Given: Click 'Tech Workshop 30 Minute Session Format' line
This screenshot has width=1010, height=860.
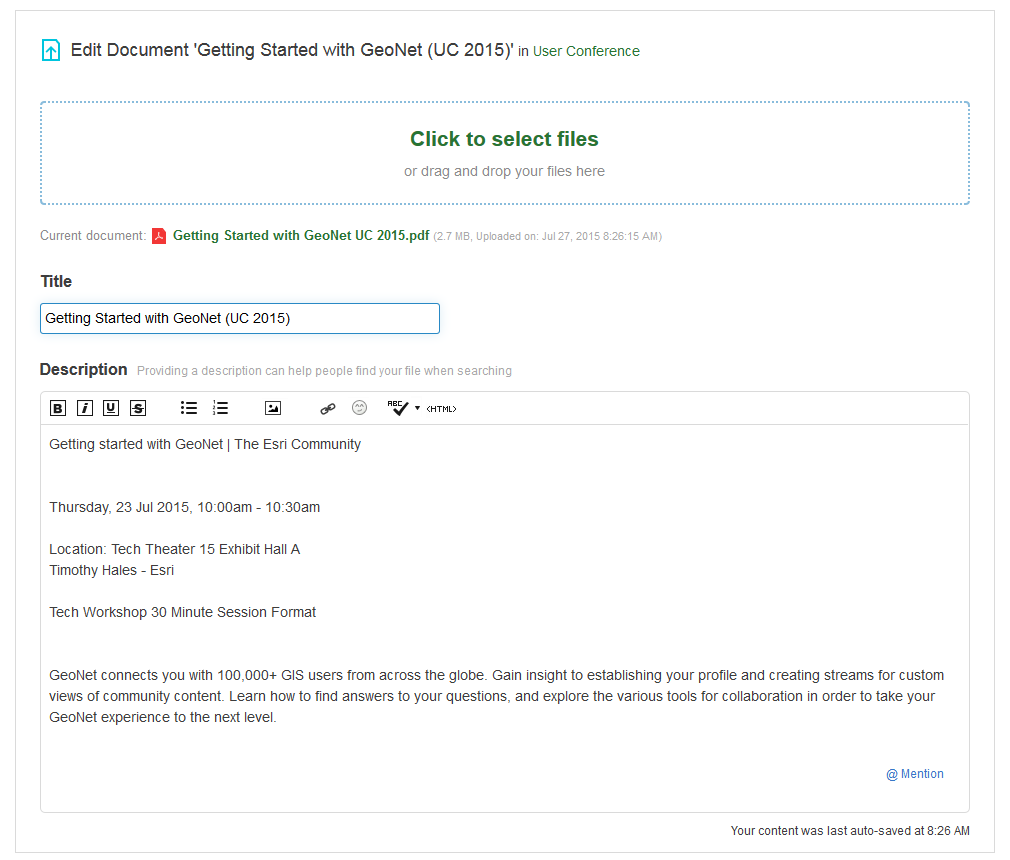Looking at the screenshot, I should (x=183, y=613).
